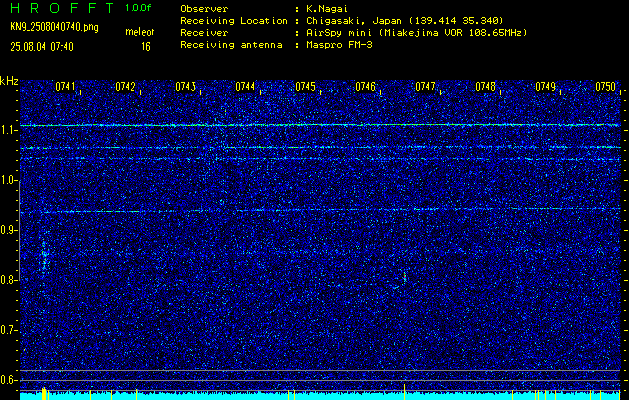This screenshot has width=629, height=400.
Task: Click the kHz axis unit label
Action: click(x=9, y=81)
